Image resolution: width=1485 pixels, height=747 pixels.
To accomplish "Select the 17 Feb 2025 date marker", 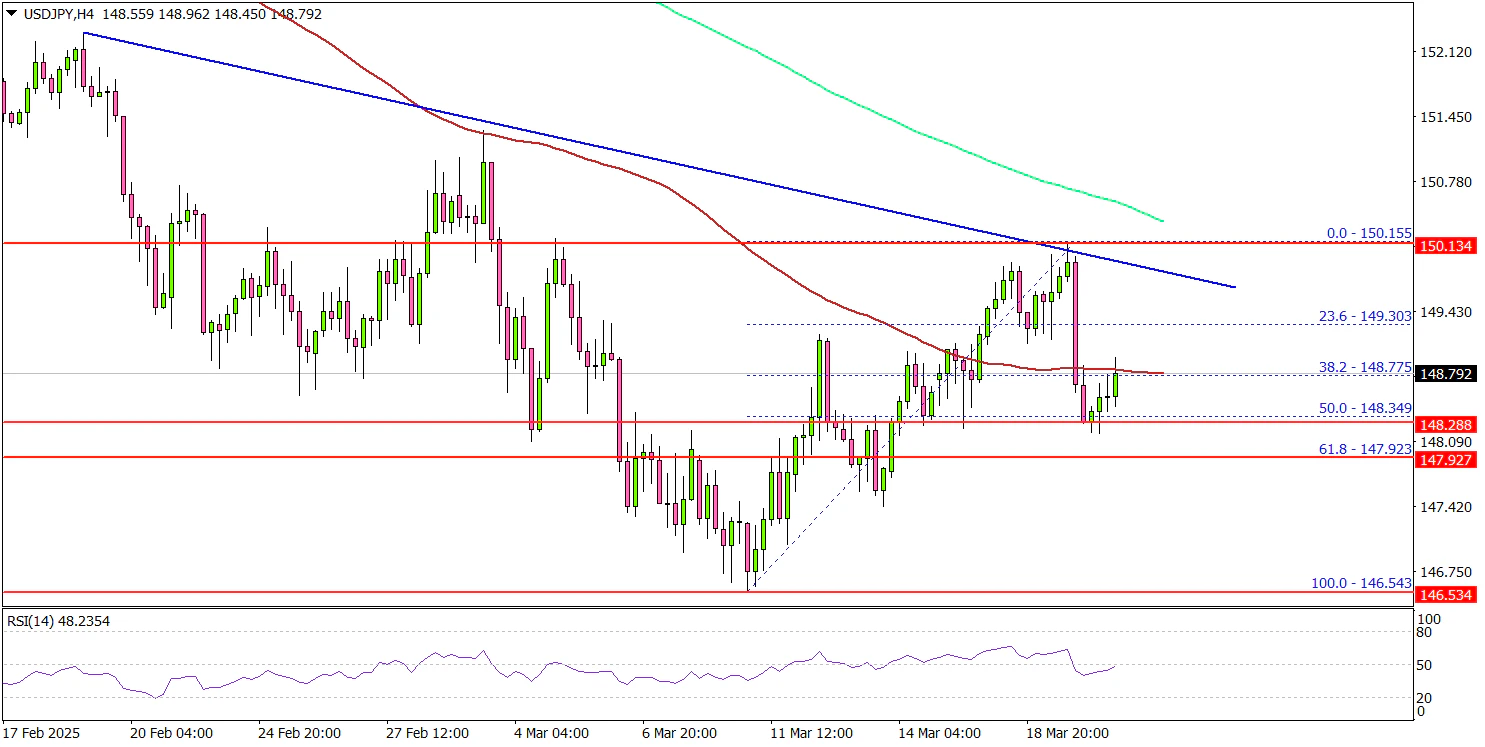I will 42,733.
